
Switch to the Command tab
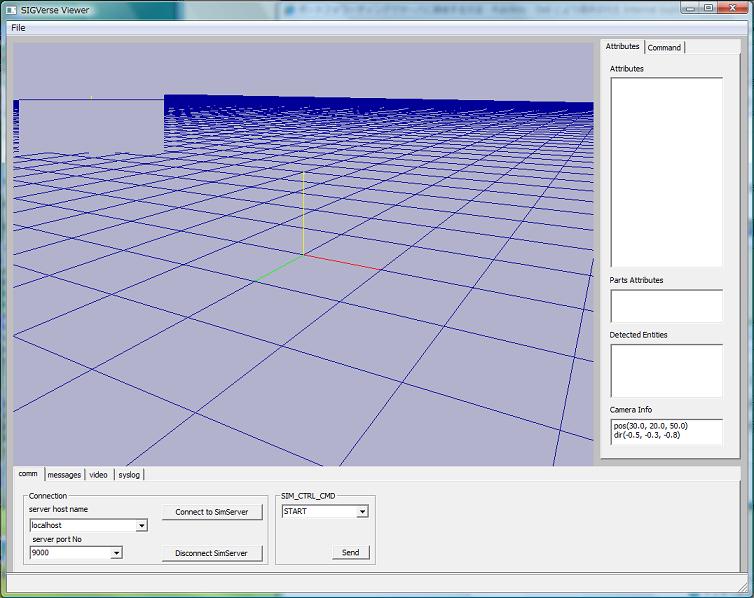(664, 47)
